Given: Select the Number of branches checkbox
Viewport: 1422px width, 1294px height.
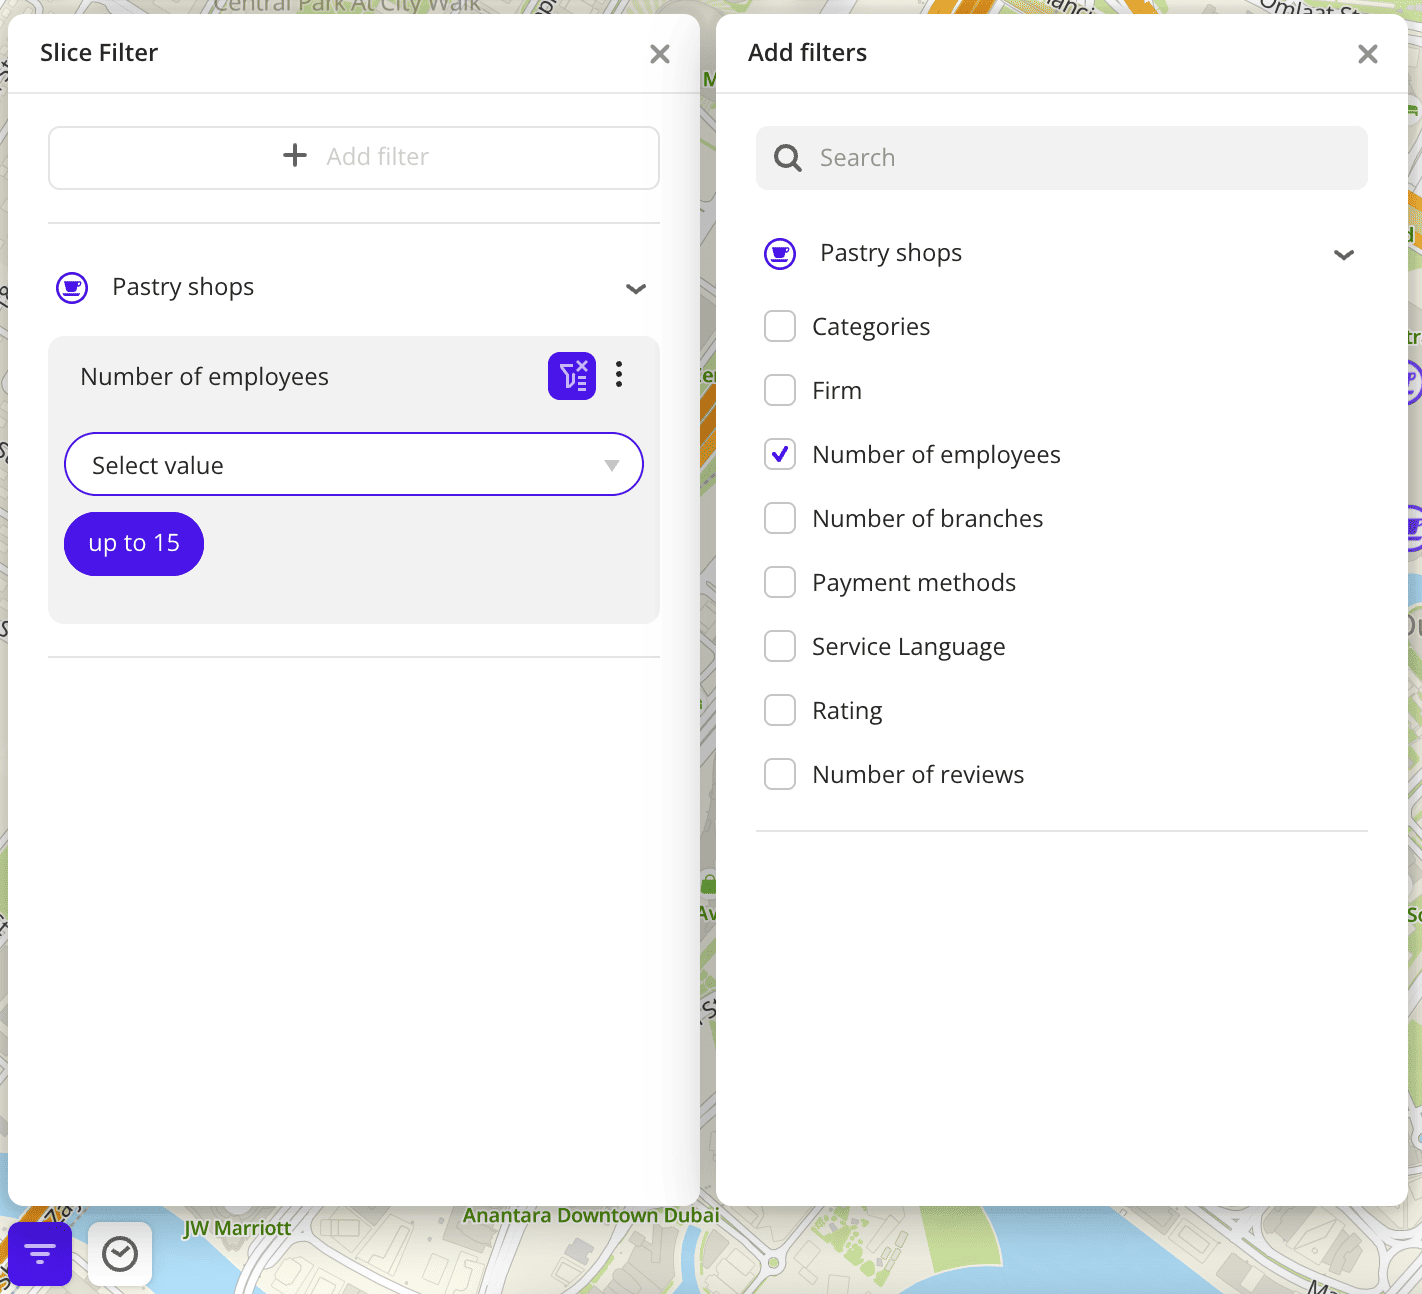Looking at the screenshot, I should tap(780, 519).
